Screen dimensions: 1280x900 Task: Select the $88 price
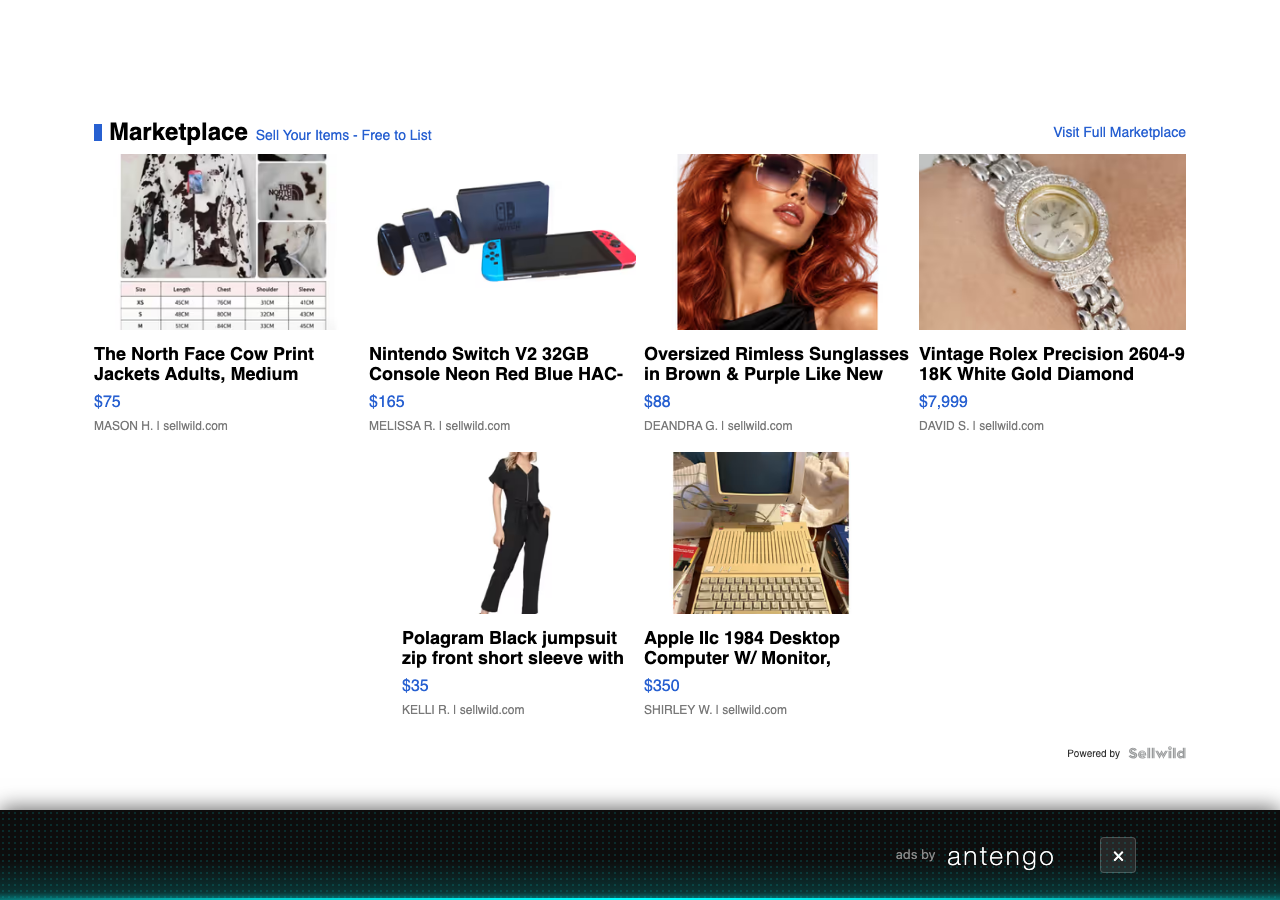657,402
